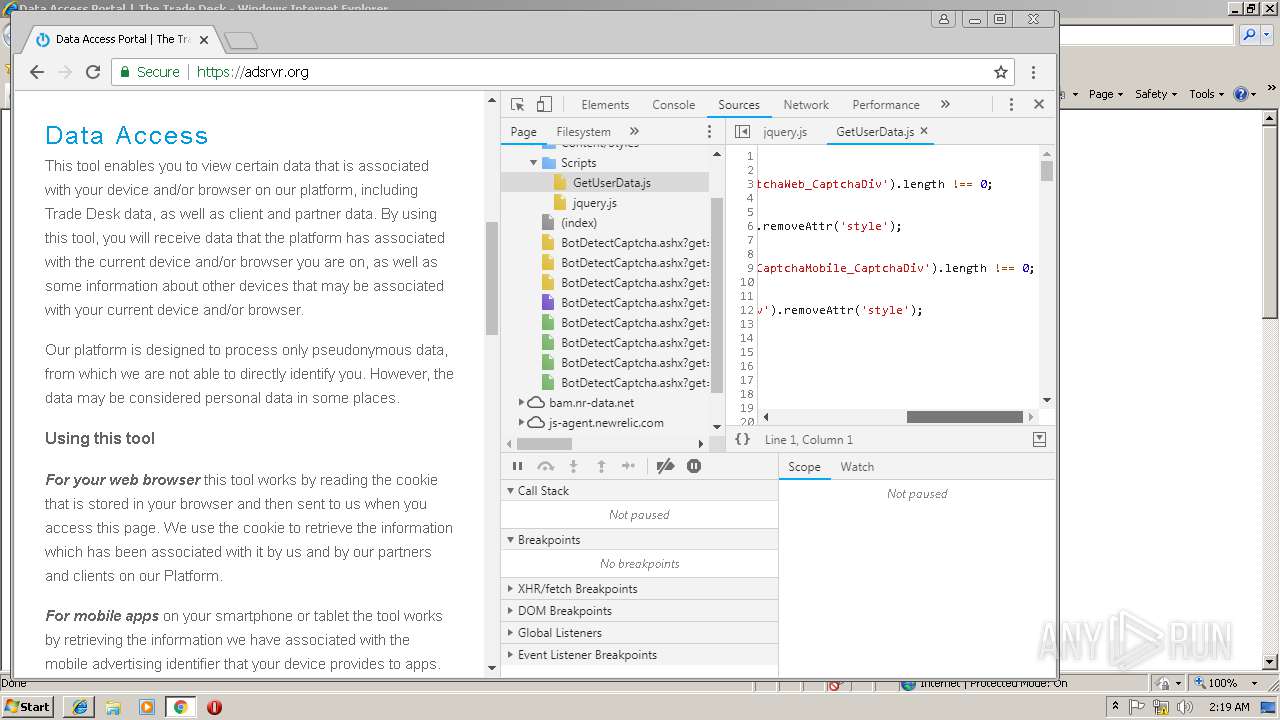Click the Step out of current function icon

point(601,466)
